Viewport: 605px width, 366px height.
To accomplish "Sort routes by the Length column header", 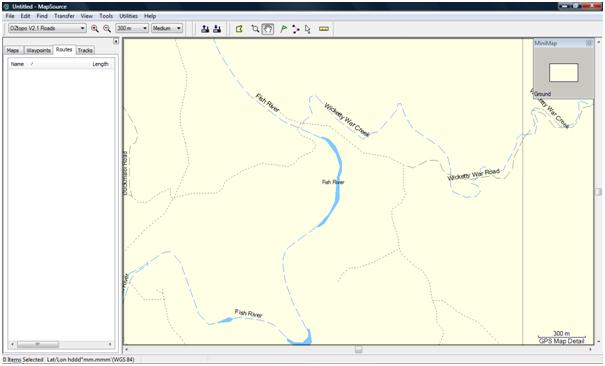I will pyautogui.click(x=100, y=64).
